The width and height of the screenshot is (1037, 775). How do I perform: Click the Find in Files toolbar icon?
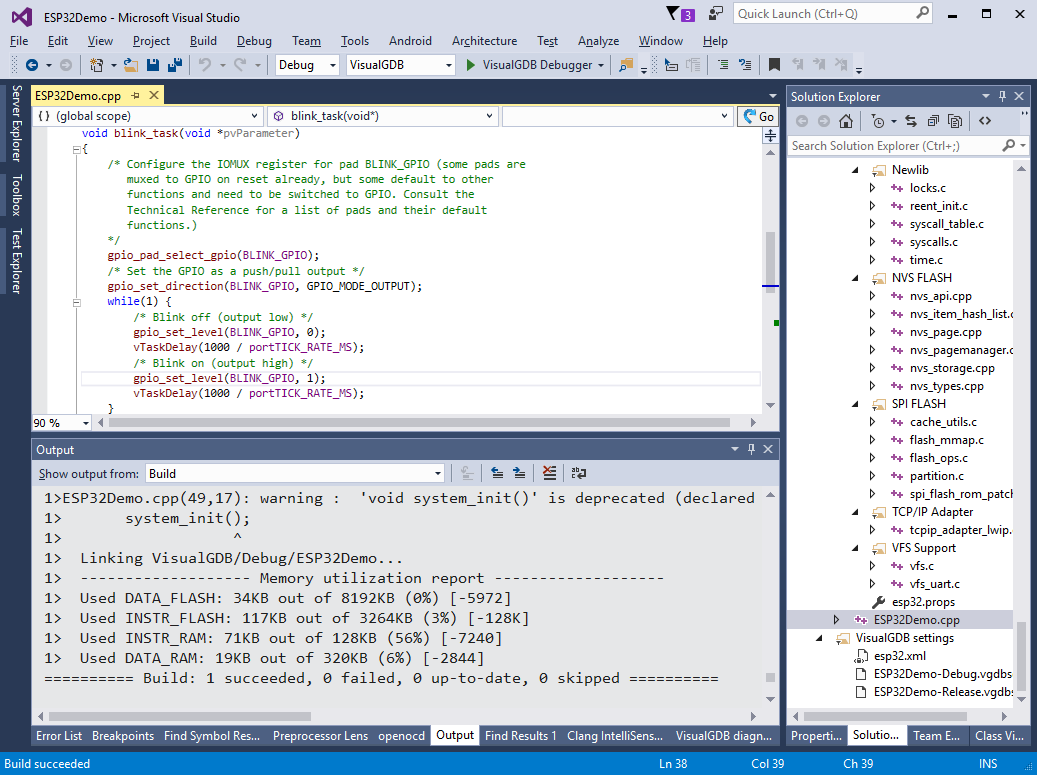[626, 65]
